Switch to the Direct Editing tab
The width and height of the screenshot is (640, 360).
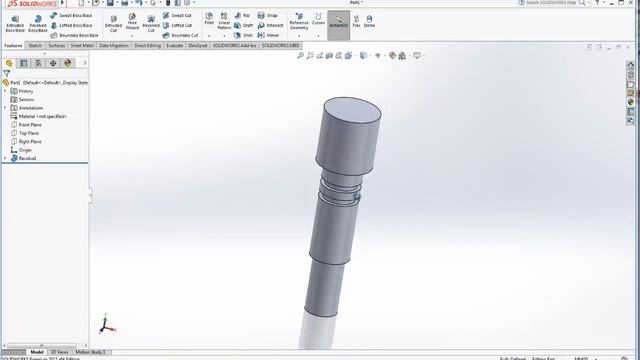(x=147, y=46)
